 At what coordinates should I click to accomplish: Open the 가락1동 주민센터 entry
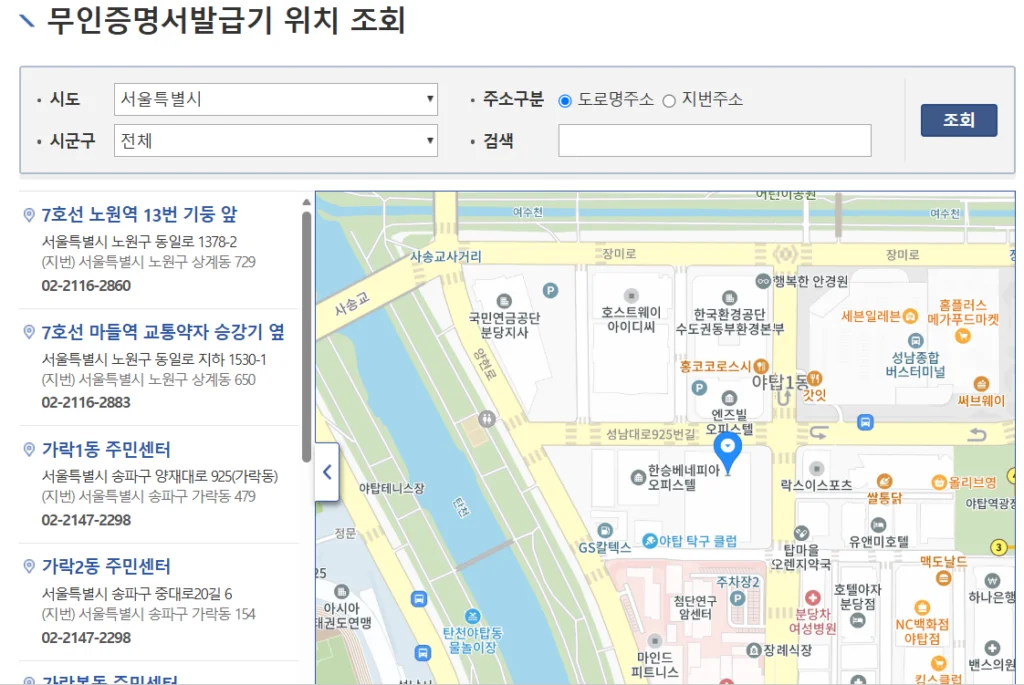point(106,449)
